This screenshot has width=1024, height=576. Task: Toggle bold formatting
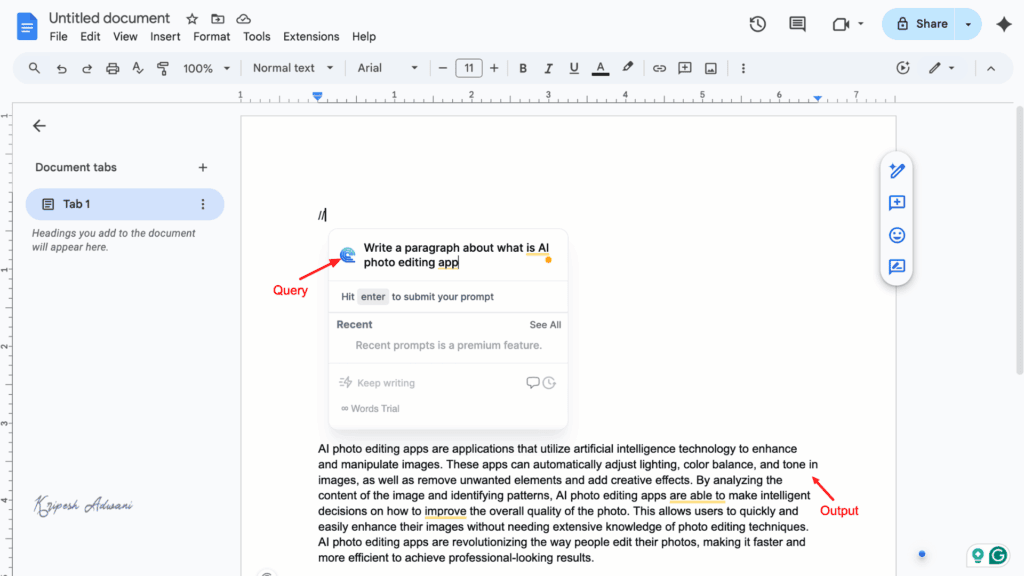pos(523,68)
